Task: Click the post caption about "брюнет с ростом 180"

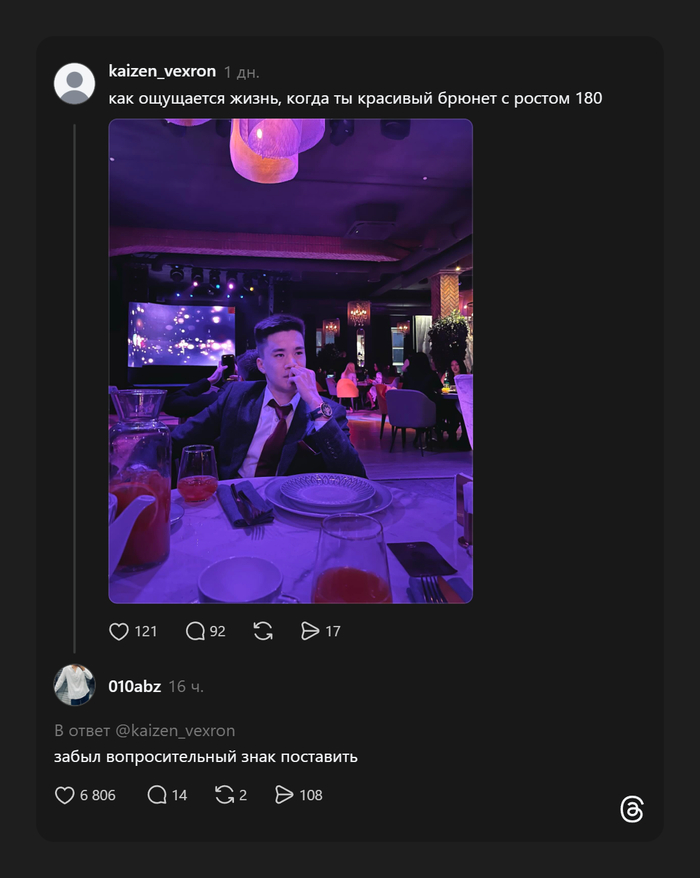Action: [355, 98]
